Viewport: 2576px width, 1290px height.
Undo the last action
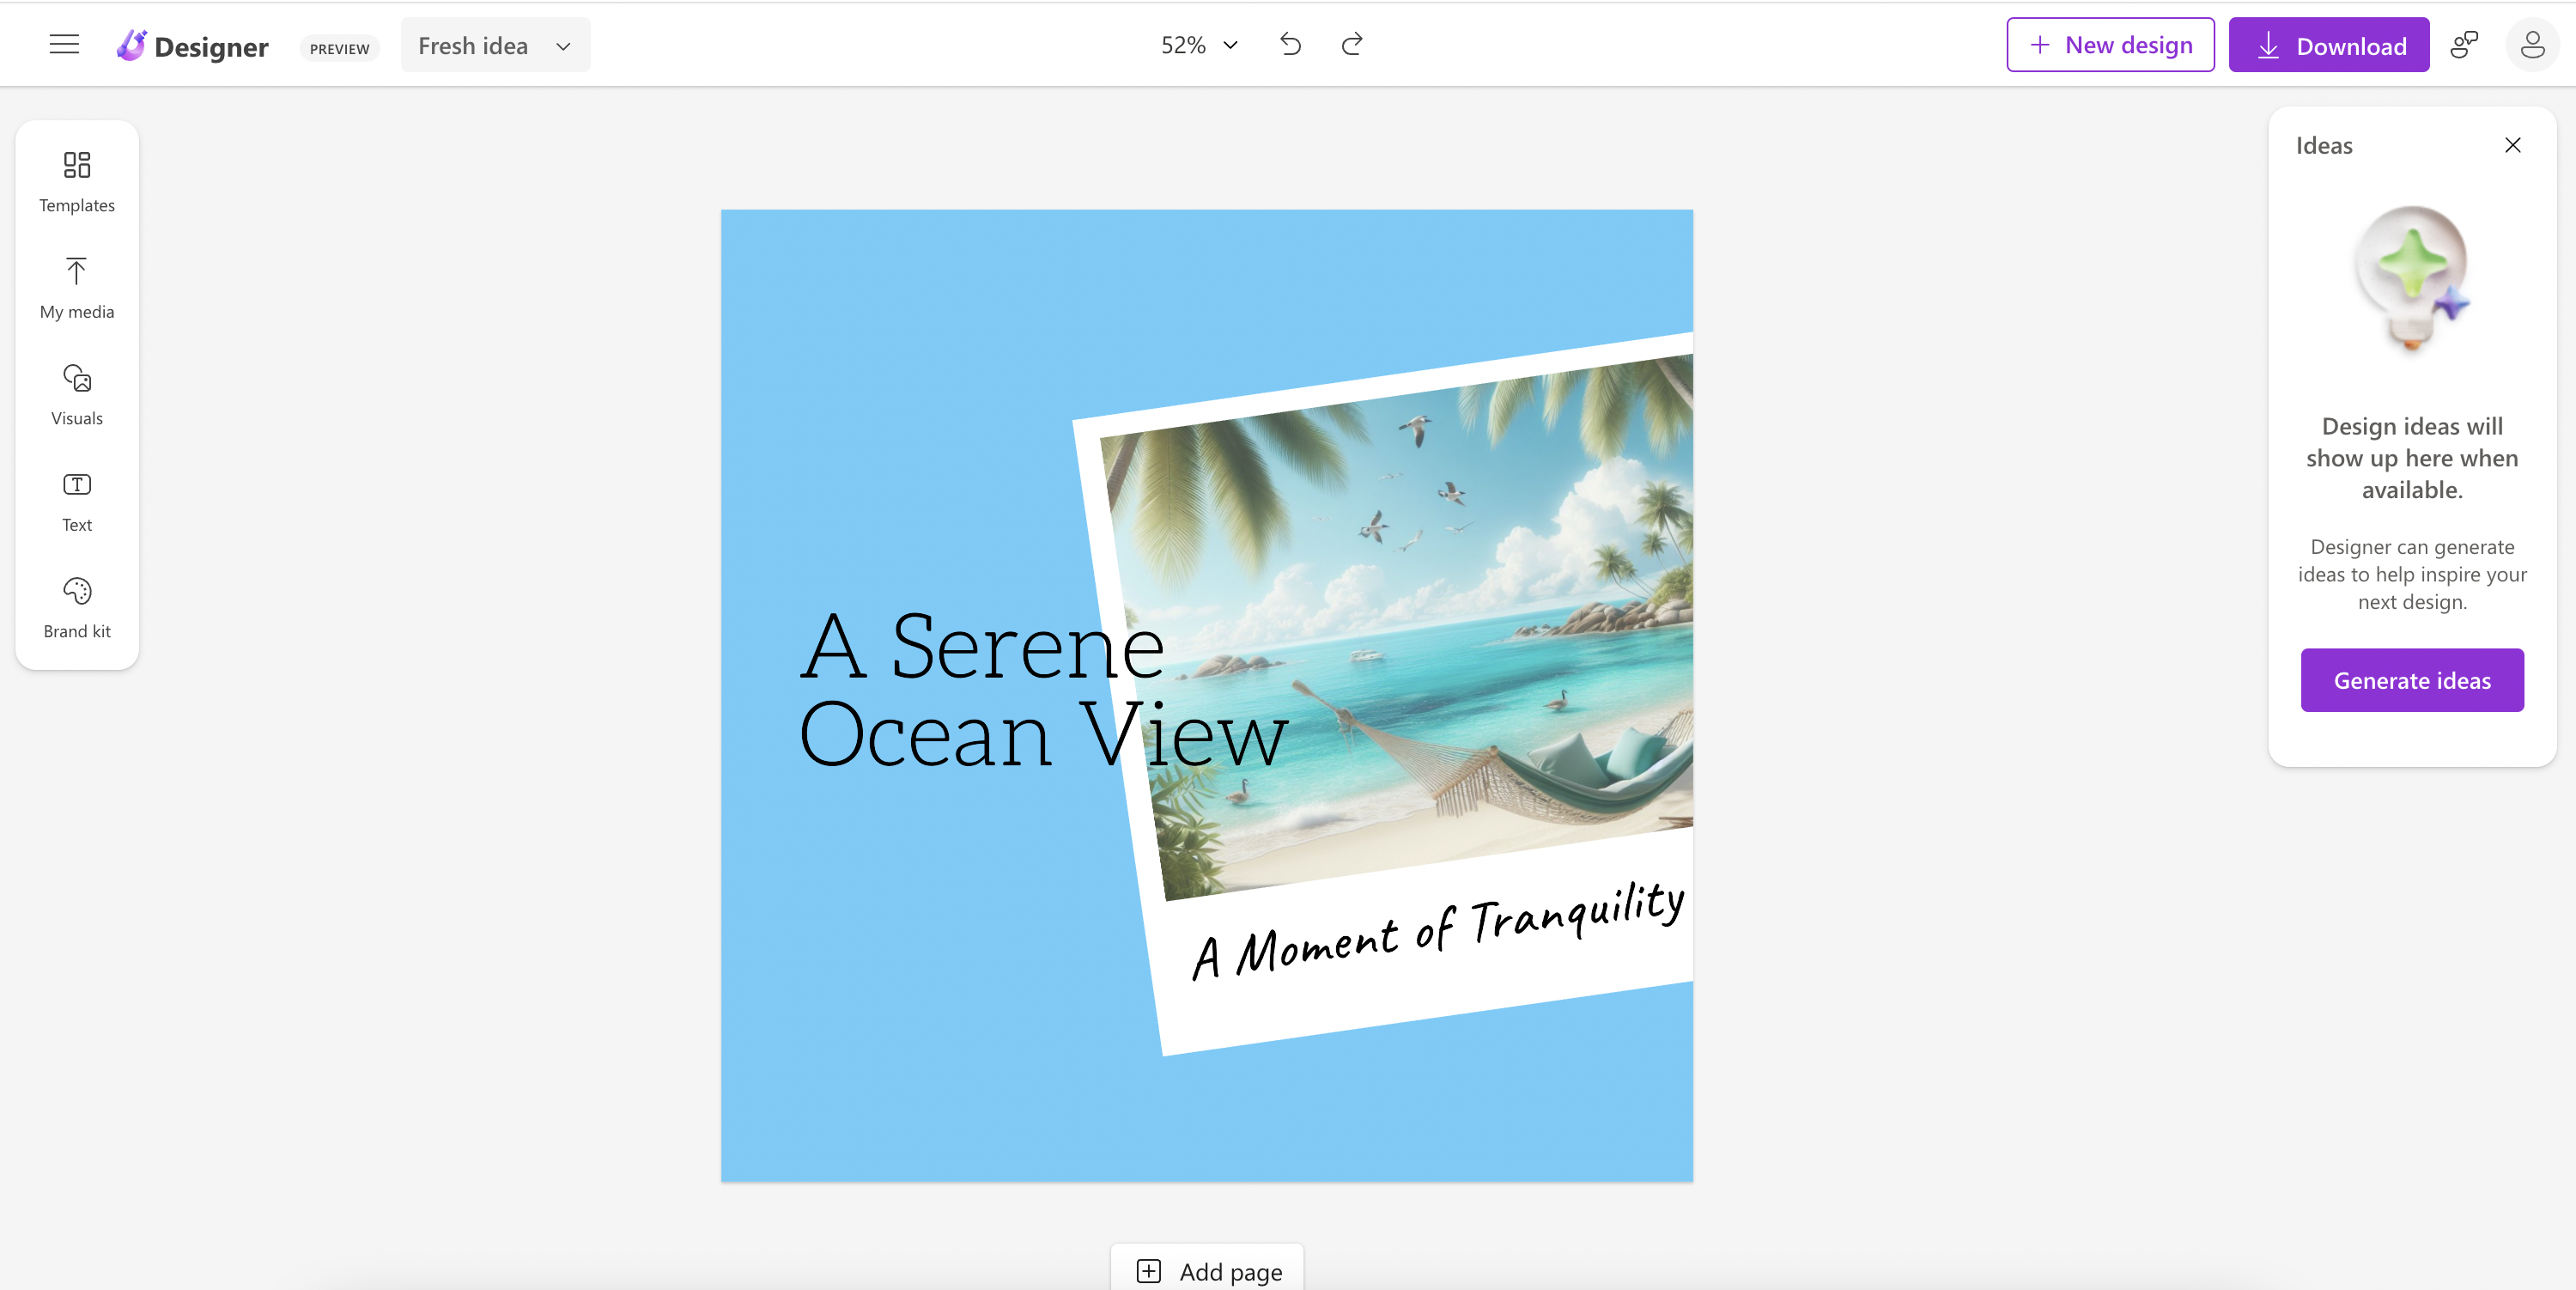[x=1290, y=44]
